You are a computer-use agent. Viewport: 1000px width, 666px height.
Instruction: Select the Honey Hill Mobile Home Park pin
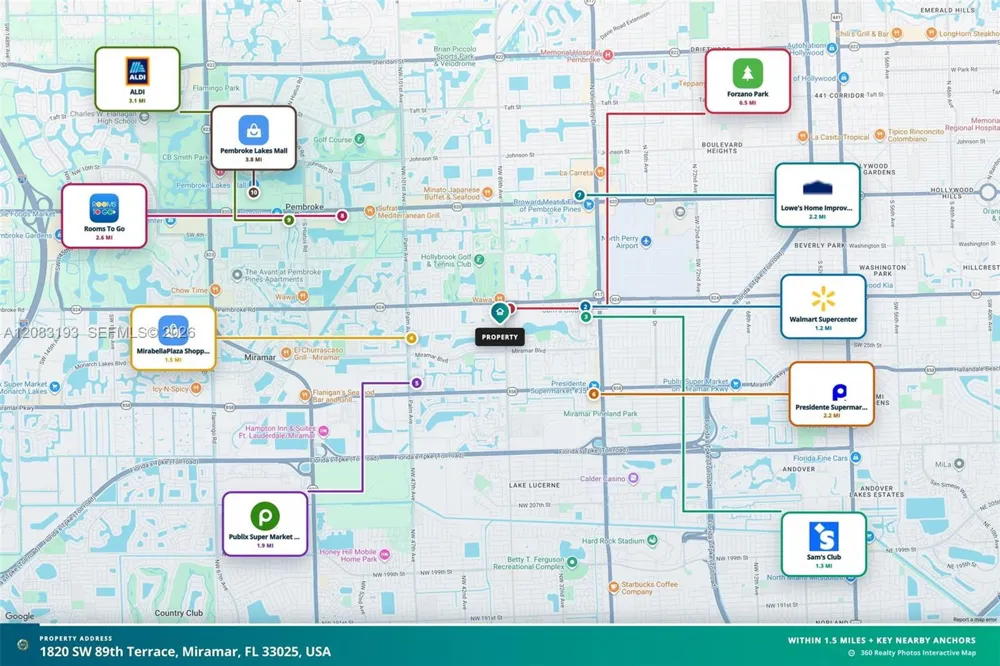pos(385,555)
